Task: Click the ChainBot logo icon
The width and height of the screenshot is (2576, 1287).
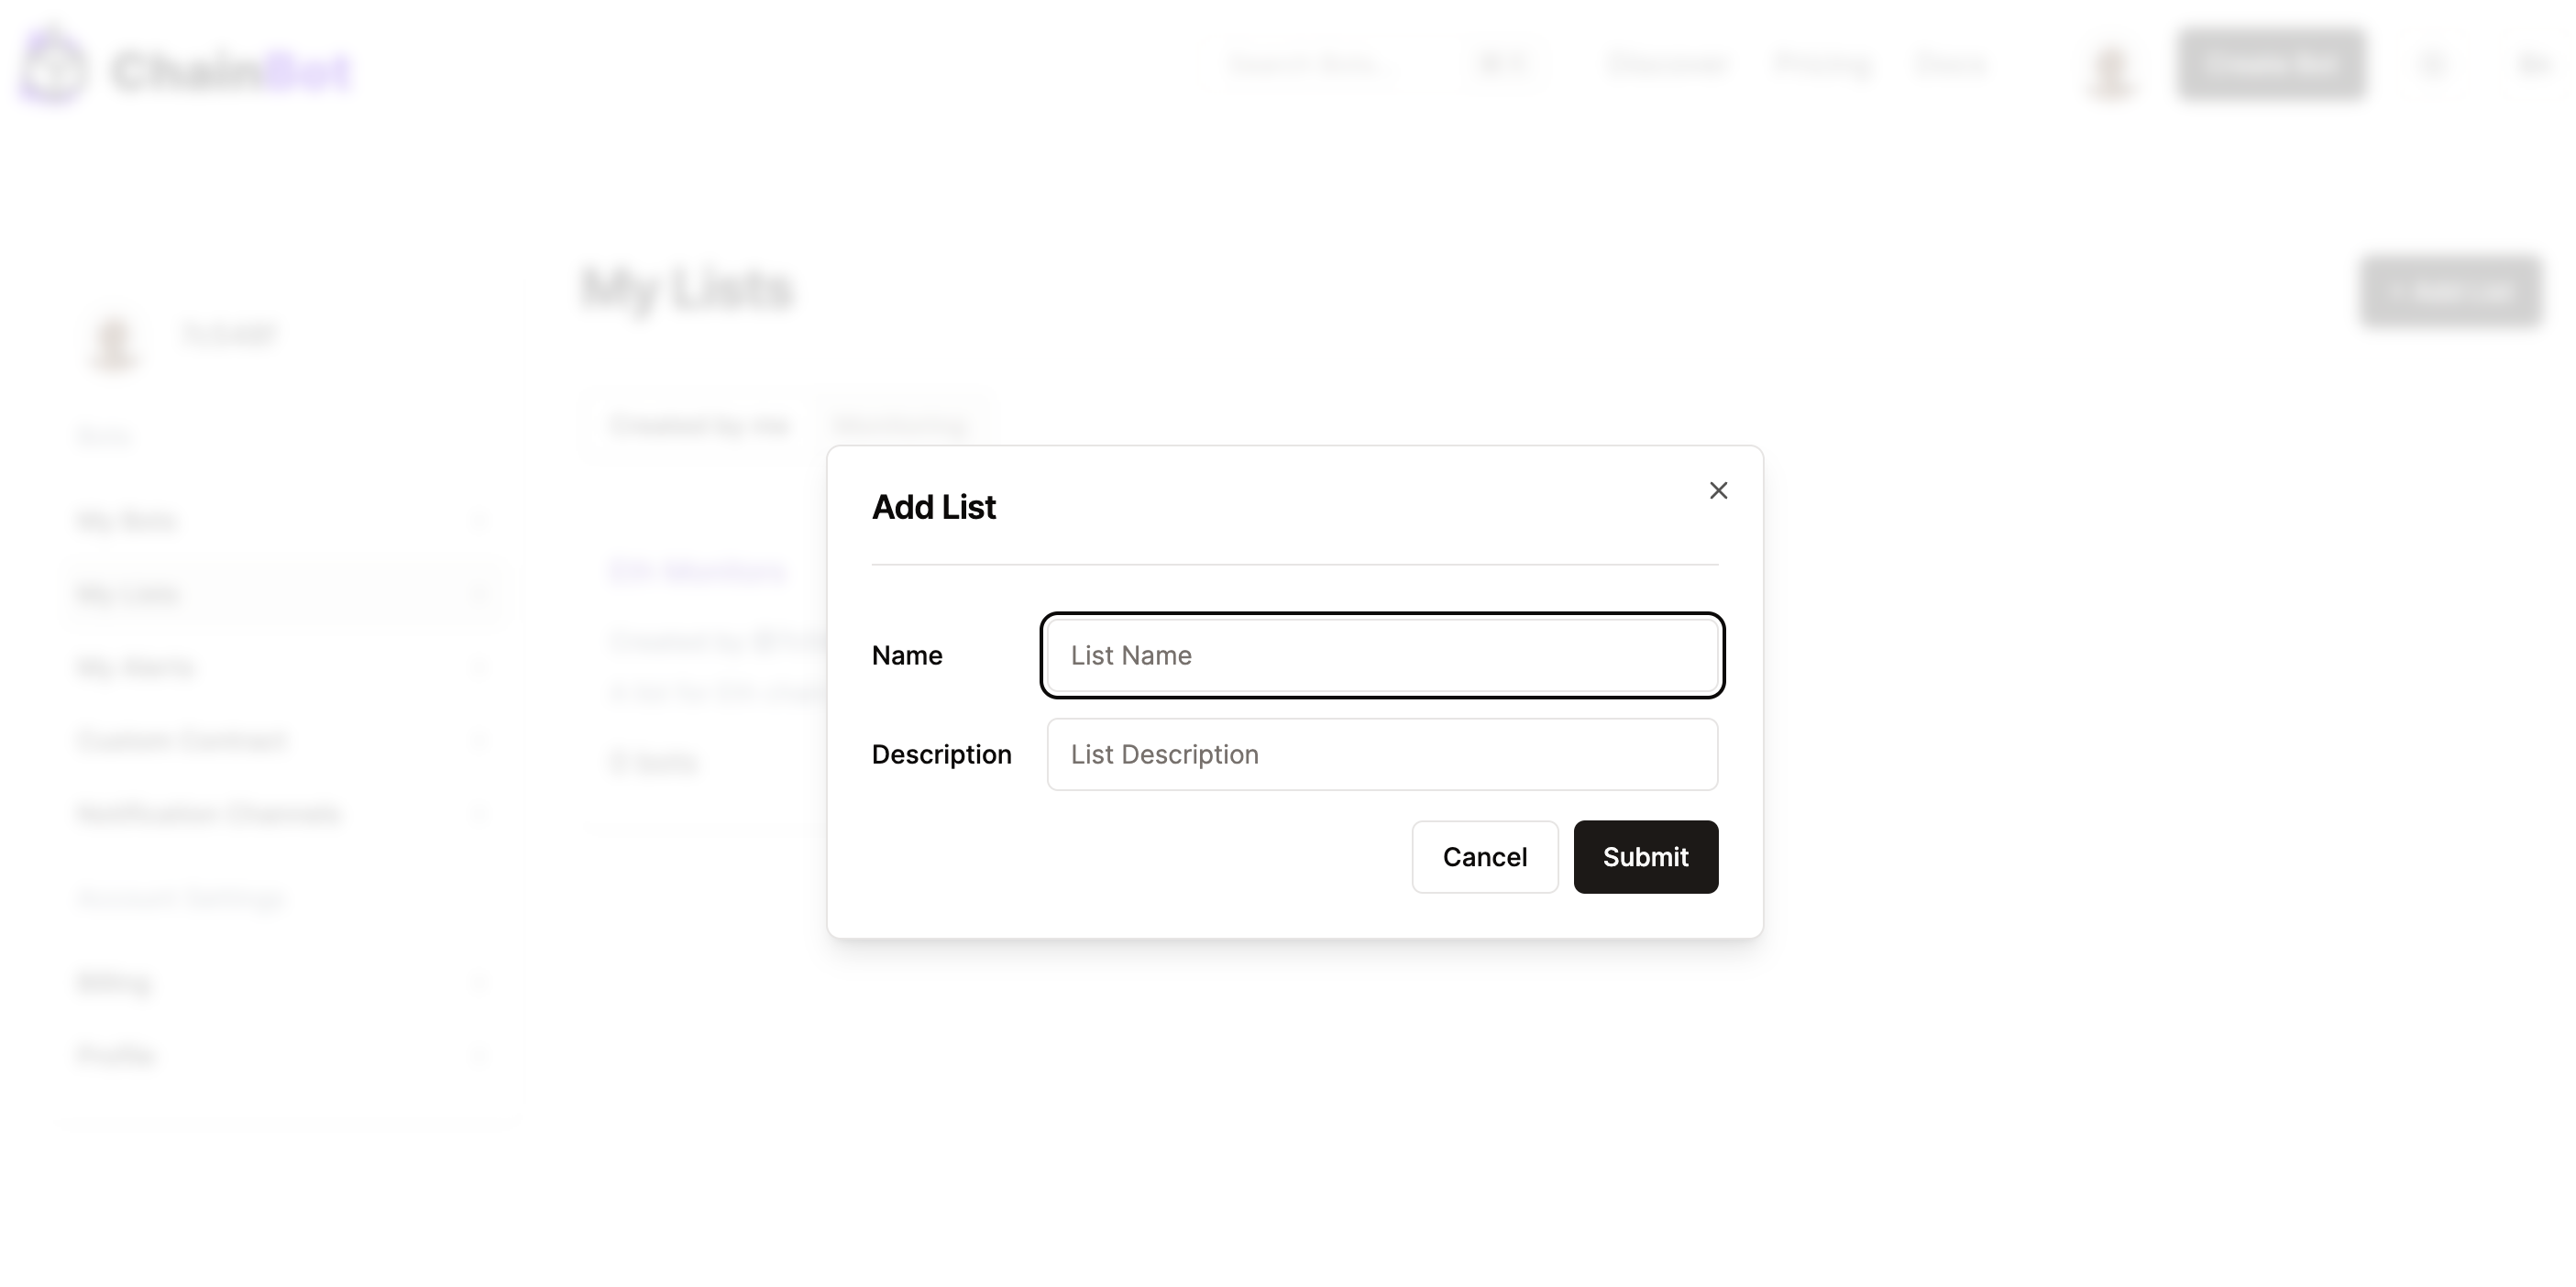Action: click(x=52, y=67)
